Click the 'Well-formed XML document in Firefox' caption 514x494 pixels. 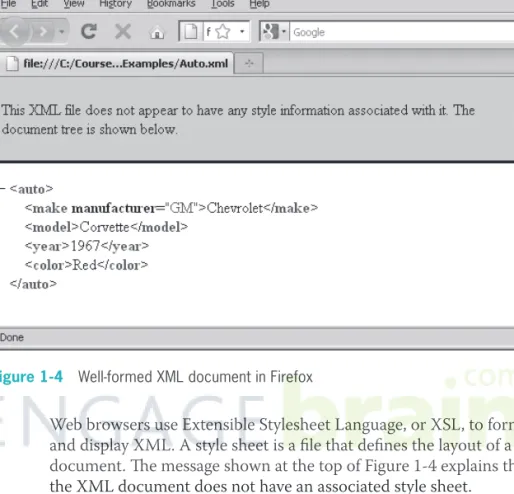195,377
